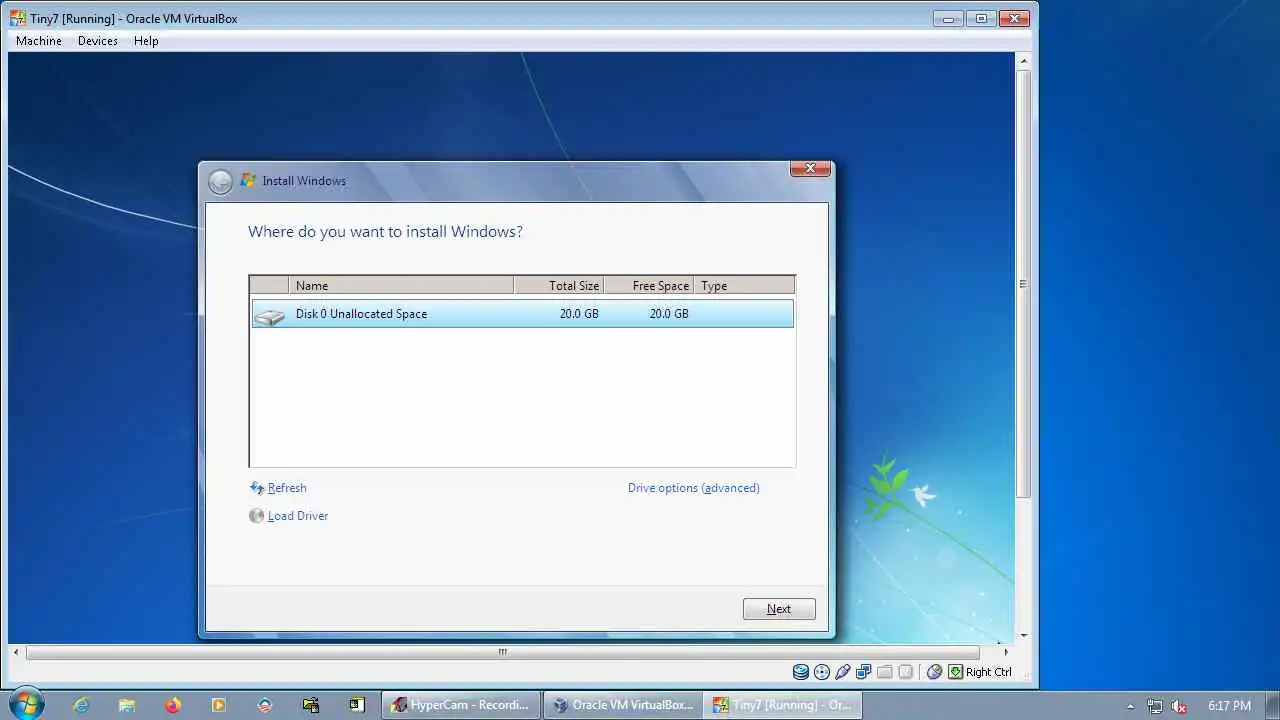Click the 20.0 GB total size value
This screenshot has height=720, width=1280.
point(579,314)
